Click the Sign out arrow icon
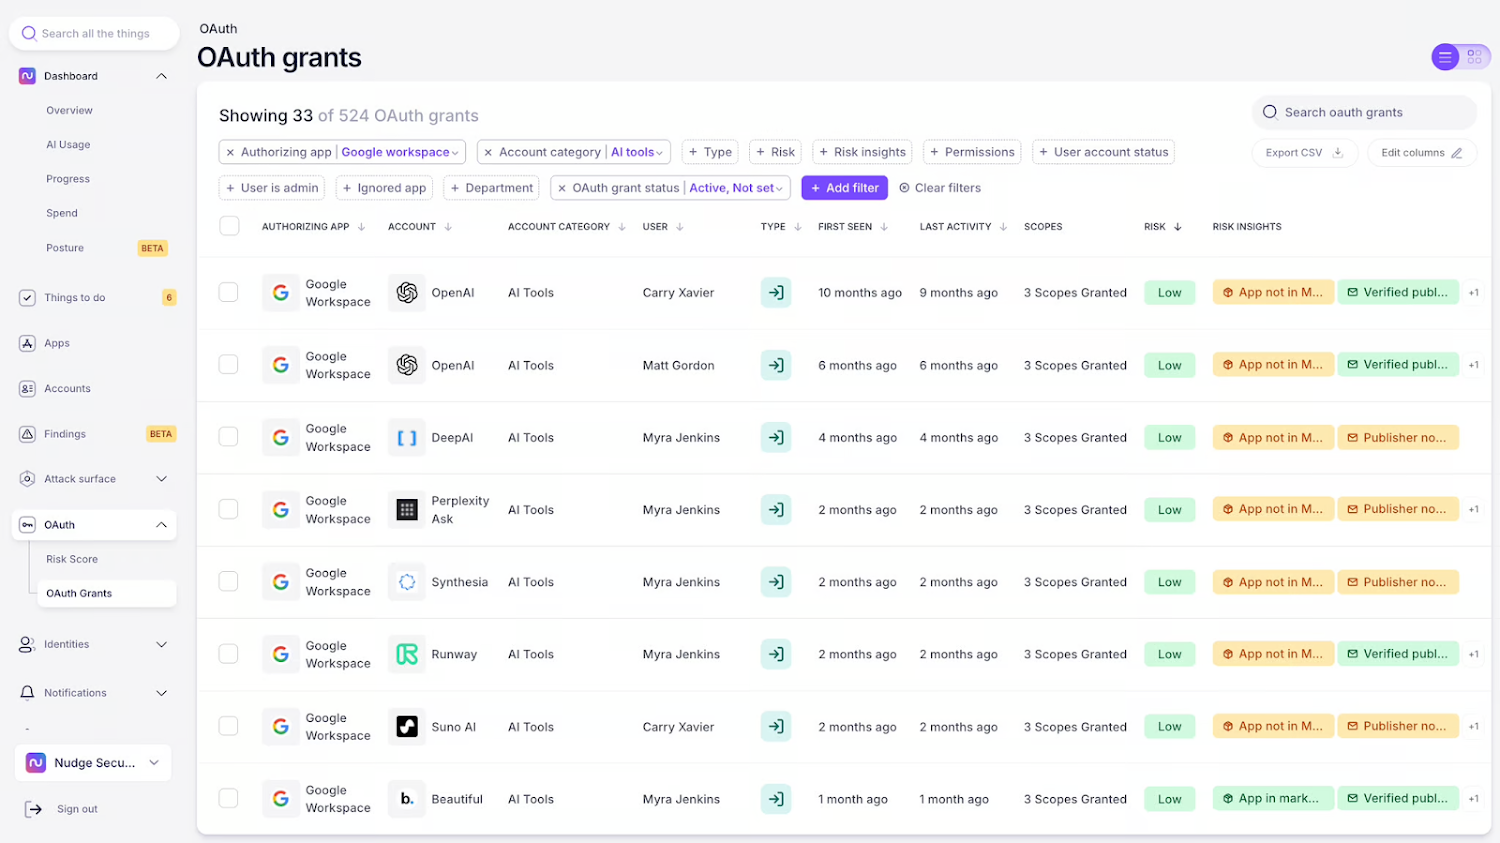 pyautogui.click(x=34, y=809)
